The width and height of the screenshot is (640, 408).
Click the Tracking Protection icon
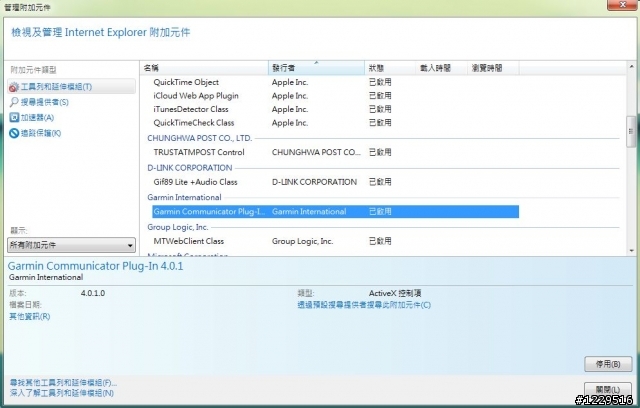(14, 133)
